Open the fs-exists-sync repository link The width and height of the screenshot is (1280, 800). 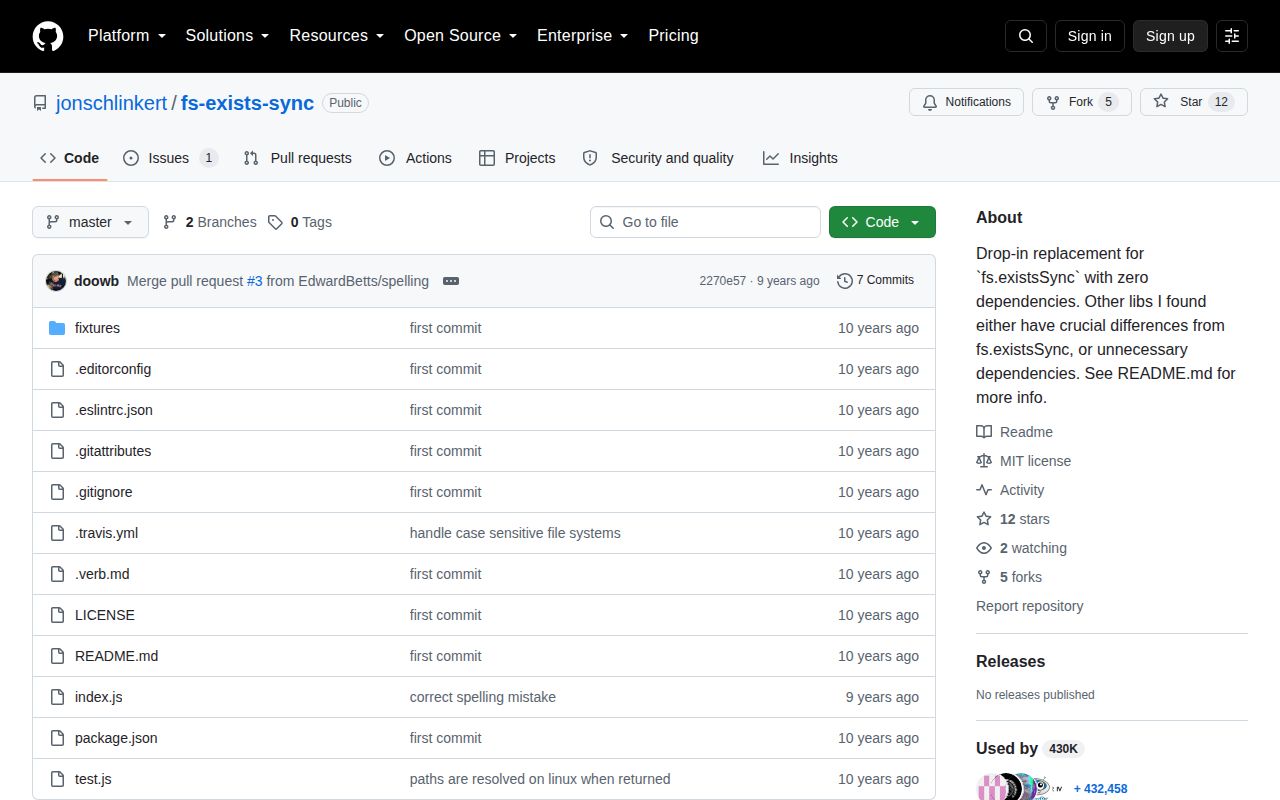click(247, 103)
